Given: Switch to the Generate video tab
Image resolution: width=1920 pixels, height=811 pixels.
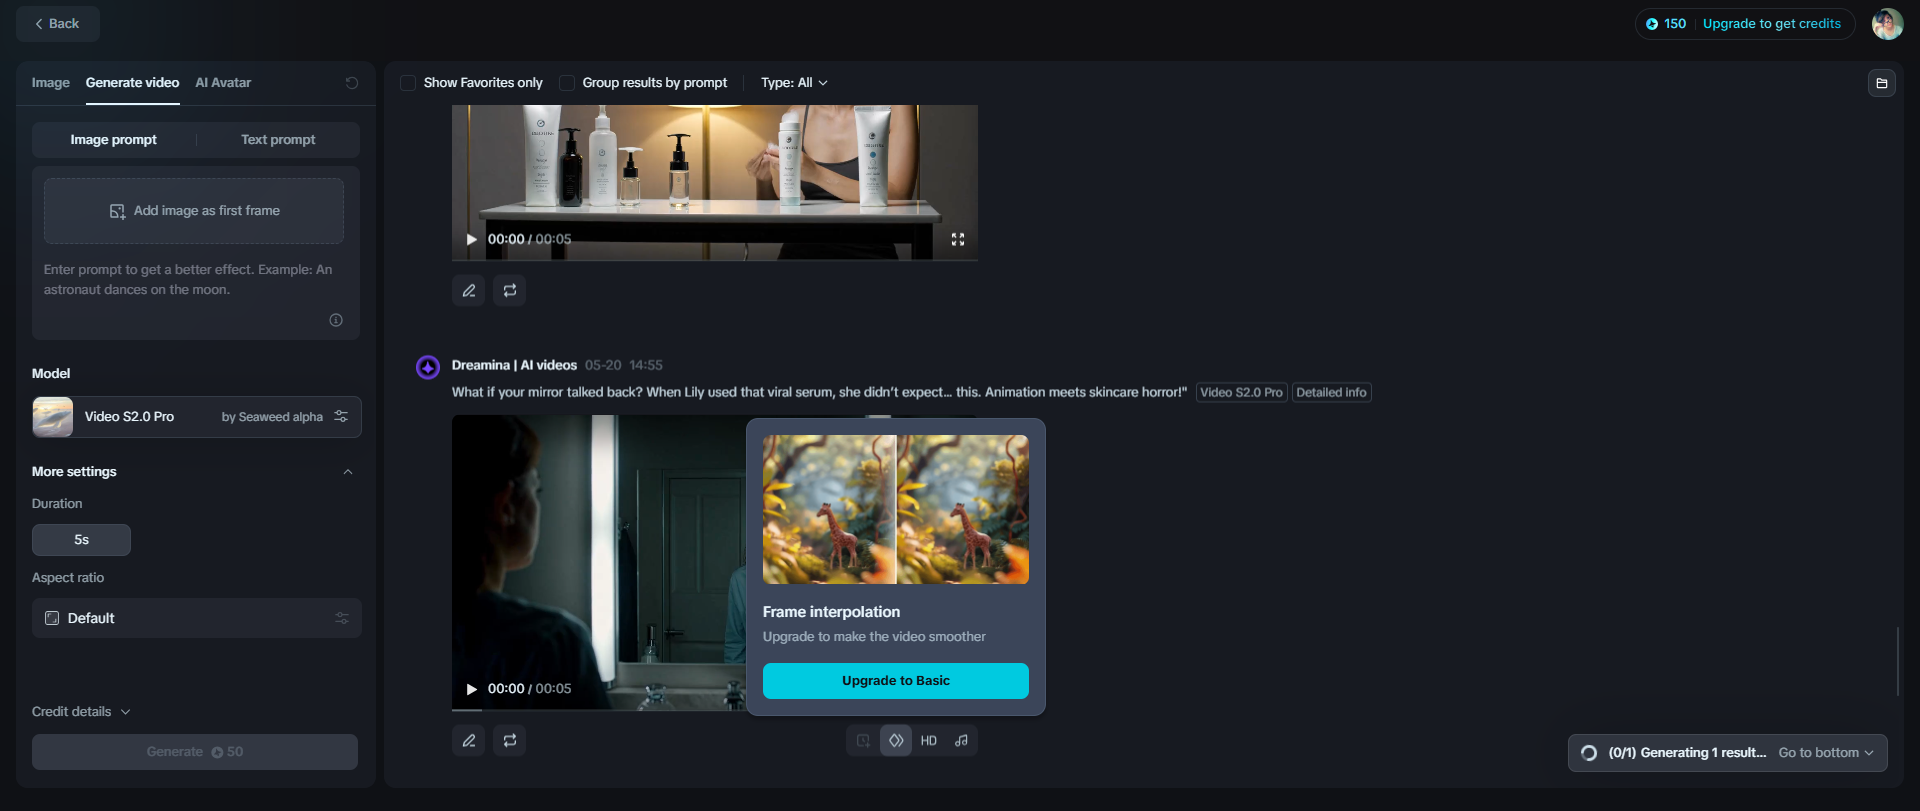Looking at the screenshot, I should point(133,83).
